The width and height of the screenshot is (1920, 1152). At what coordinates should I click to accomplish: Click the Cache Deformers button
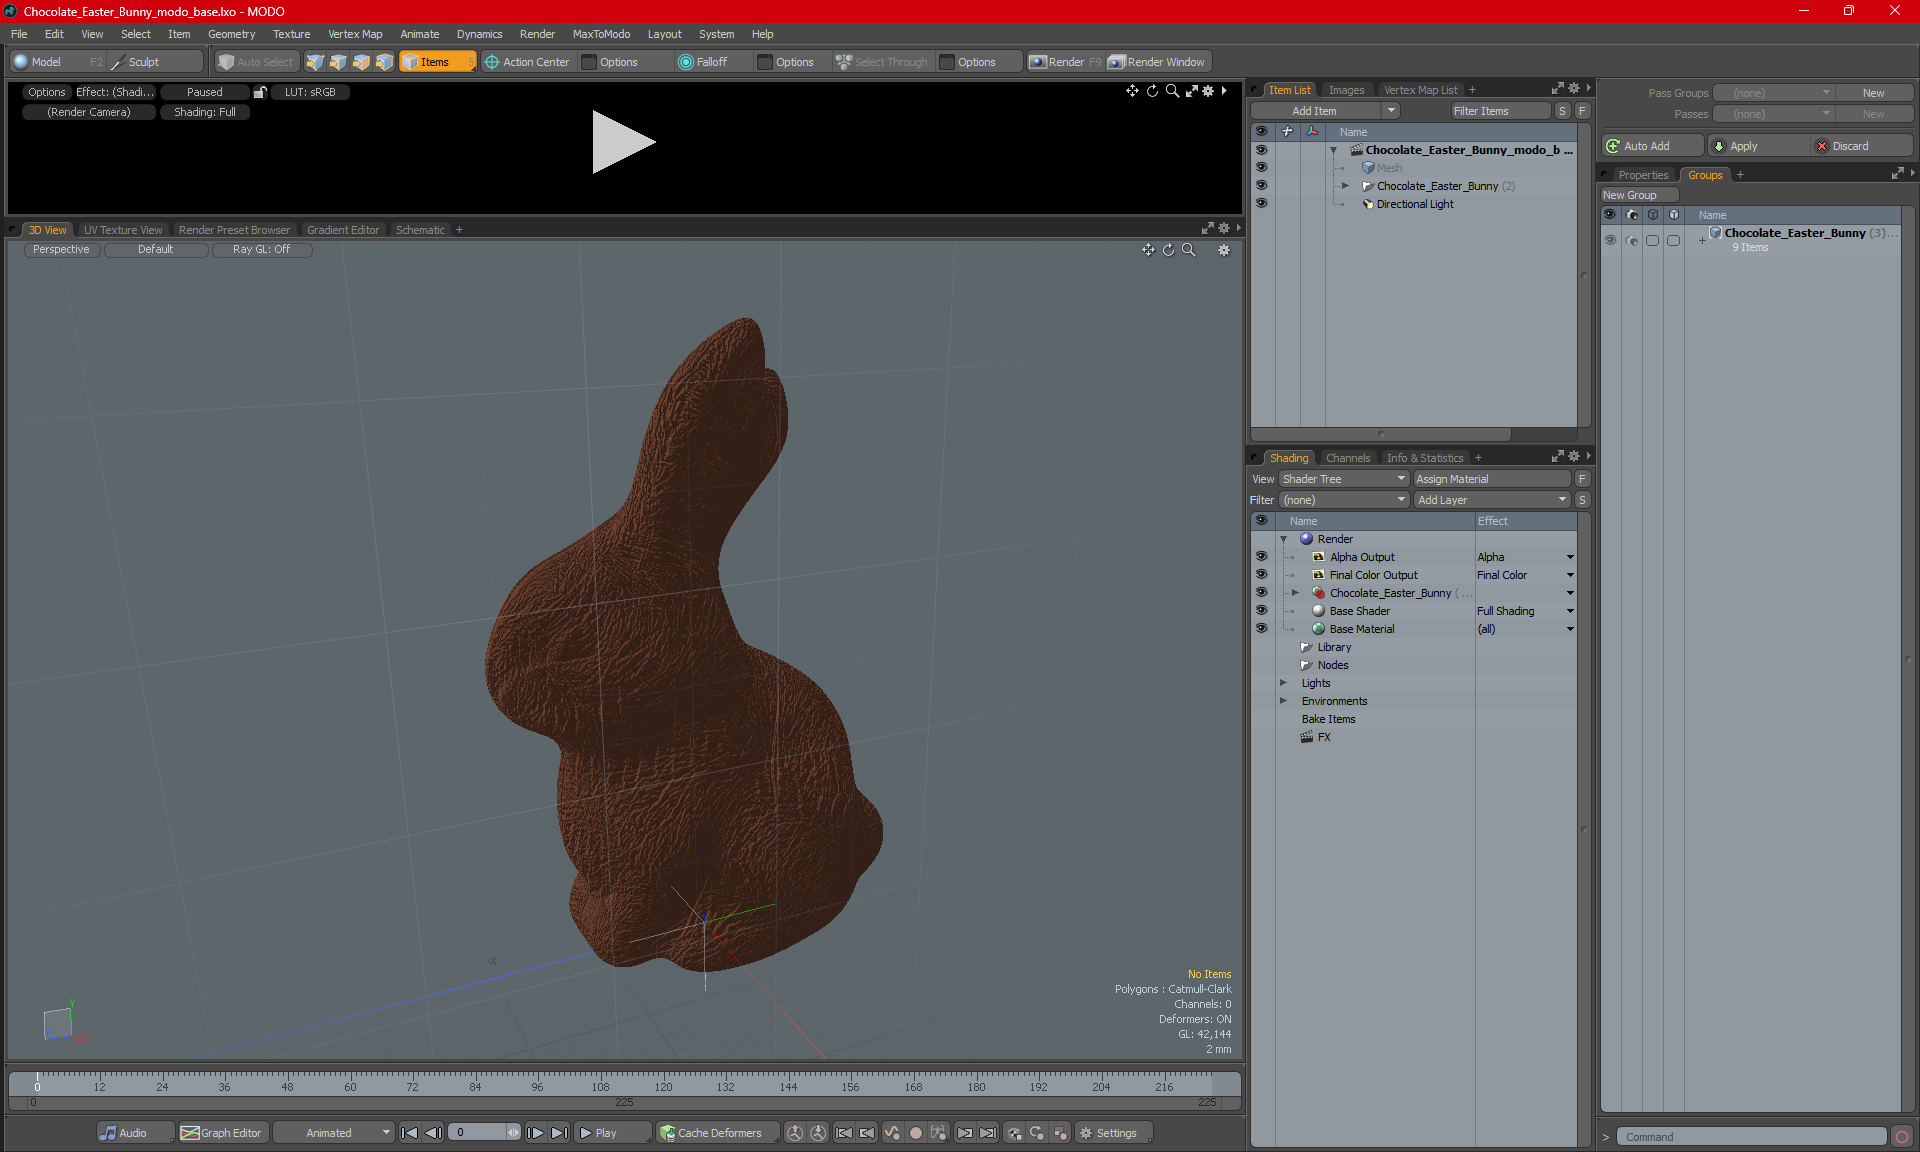tap(710, 1133)
